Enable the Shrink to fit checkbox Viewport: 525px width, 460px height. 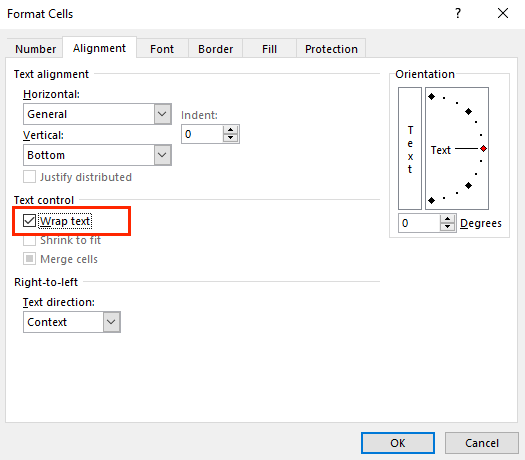coord(29,240)
